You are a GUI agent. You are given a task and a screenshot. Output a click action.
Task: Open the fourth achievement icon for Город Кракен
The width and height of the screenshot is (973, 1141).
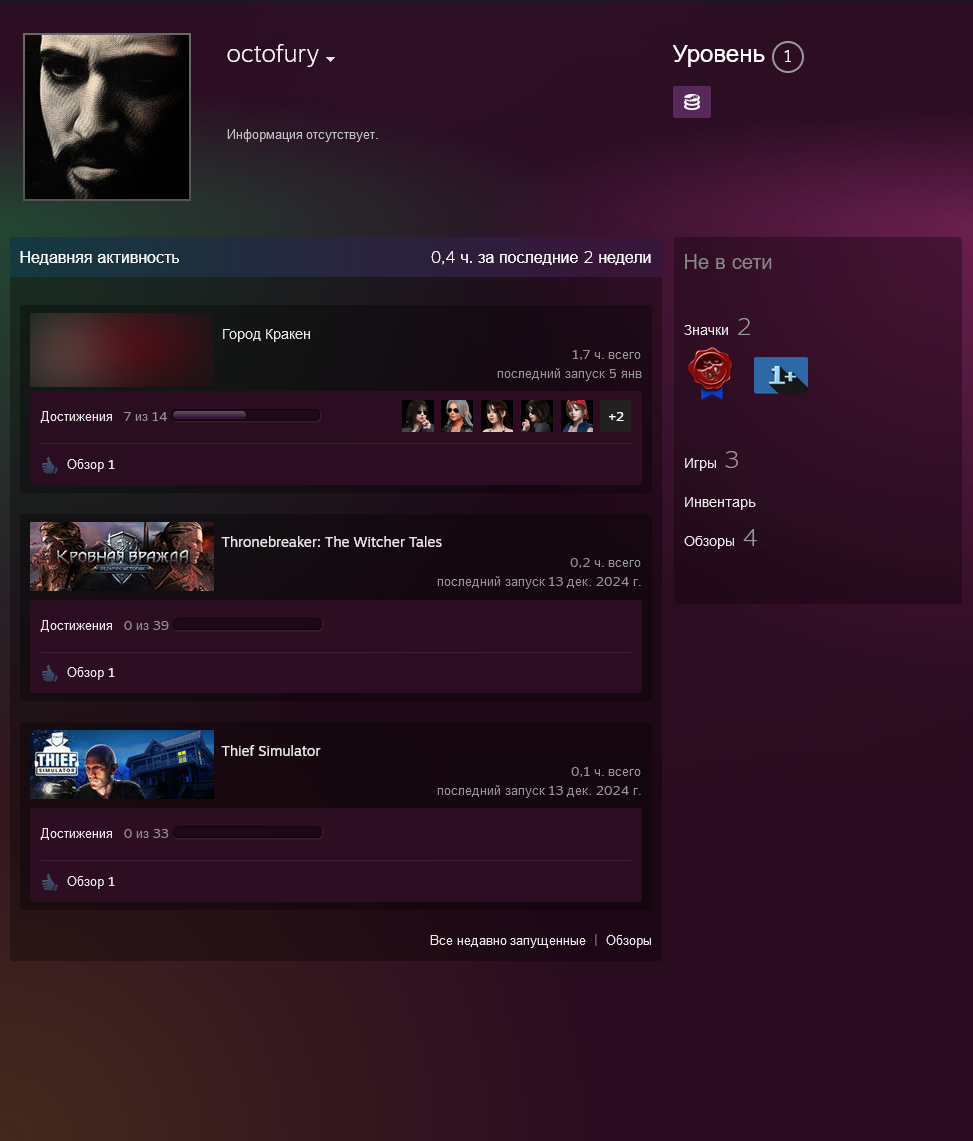(x=536, y=416)
